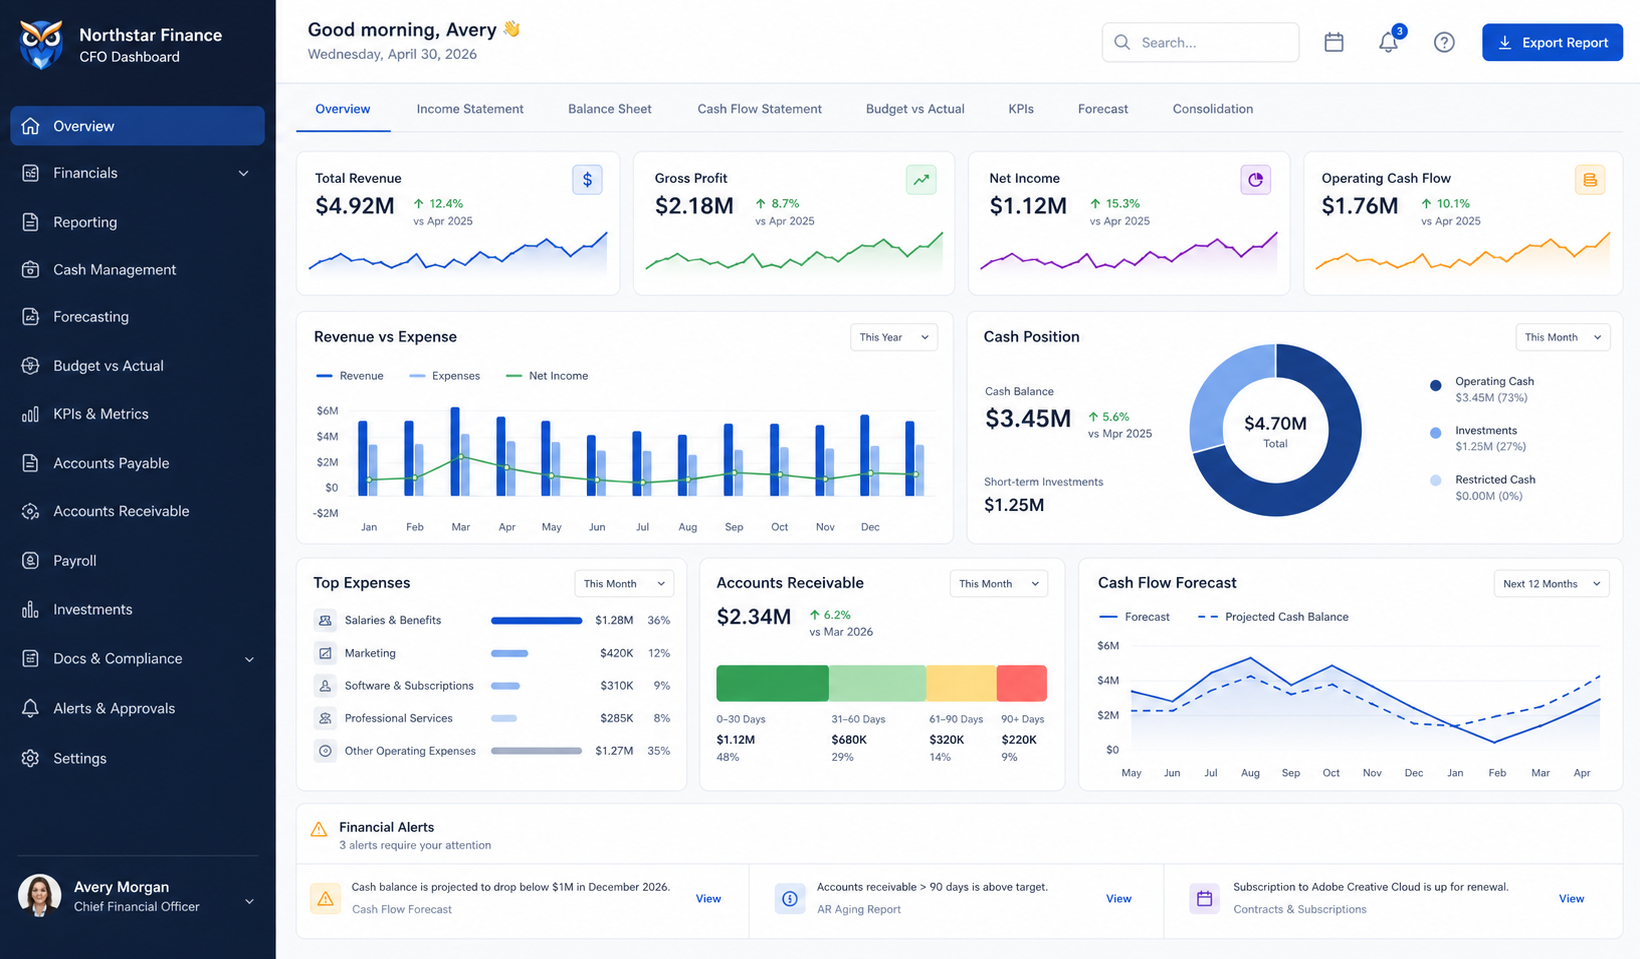
Task: Switch to the Balance Sheet tab
Action: tap(610, 109)
